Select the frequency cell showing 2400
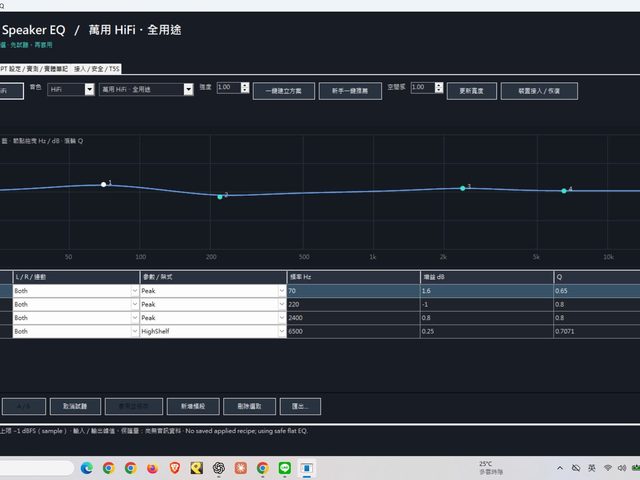The width and height of the screenshot is (640, 480). tap(353, 318)
